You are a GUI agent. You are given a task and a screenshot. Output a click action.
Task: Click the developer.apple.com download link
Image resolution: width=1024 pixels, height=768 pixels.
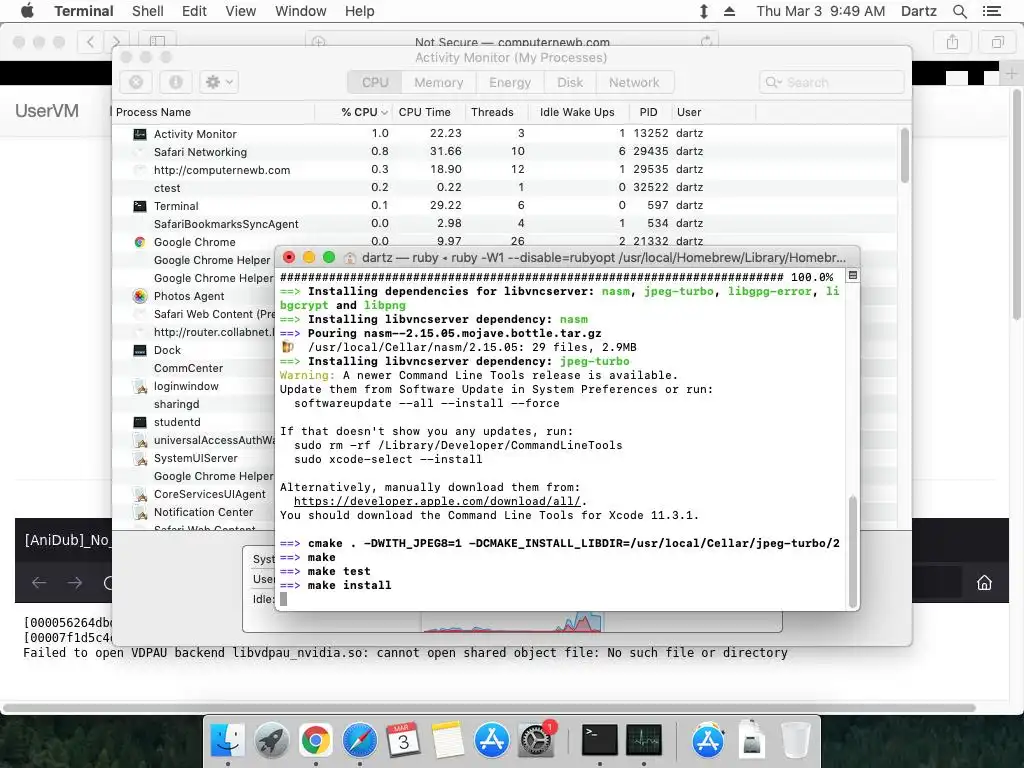[437, 502]
